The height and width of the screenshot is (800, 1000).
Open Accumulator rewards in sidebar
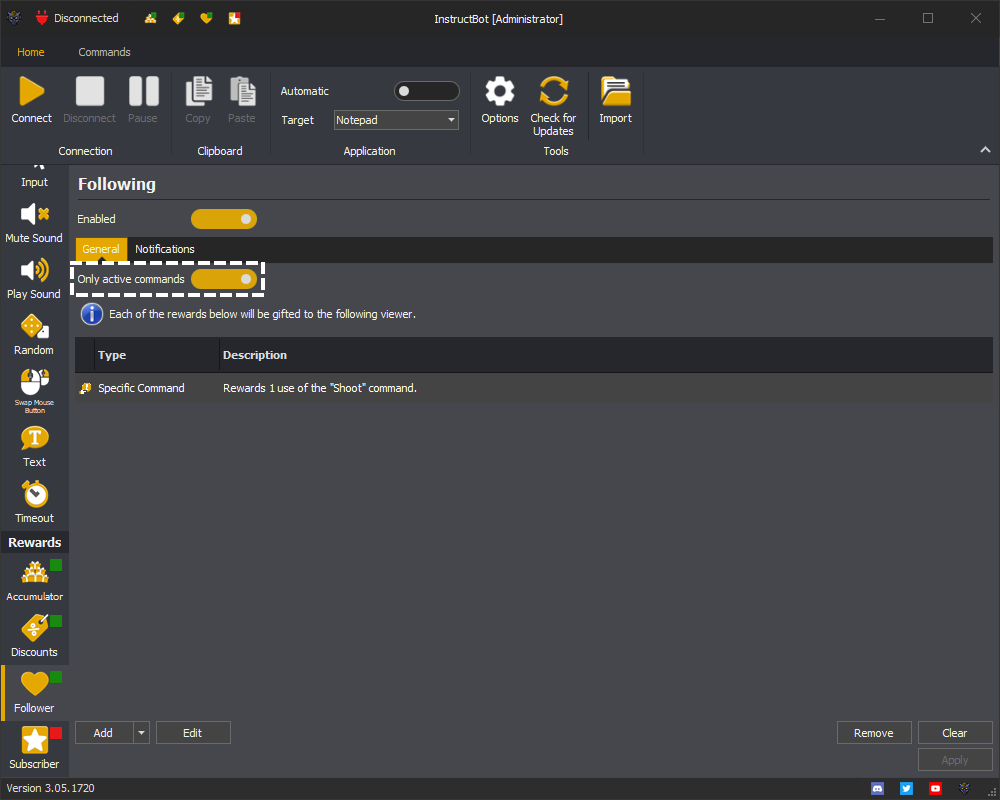point(34,581)
